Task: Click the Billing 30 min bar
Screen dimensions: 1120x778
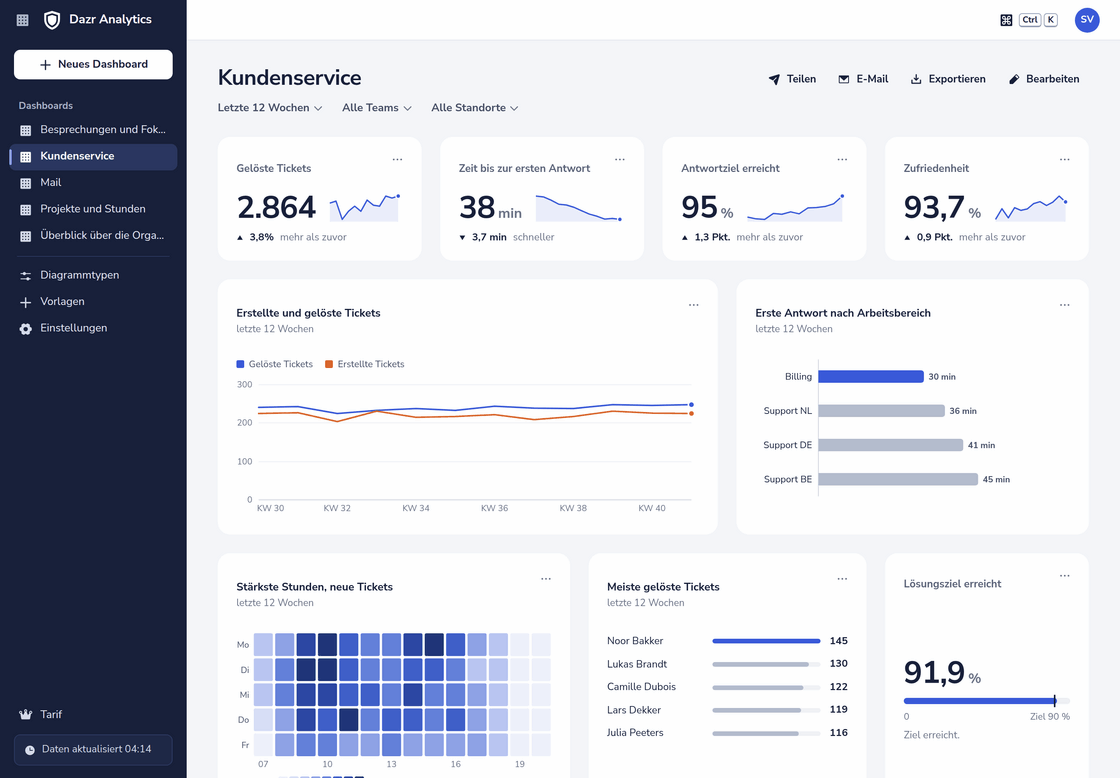Action: pyautogui.click(x=871, y=376)
